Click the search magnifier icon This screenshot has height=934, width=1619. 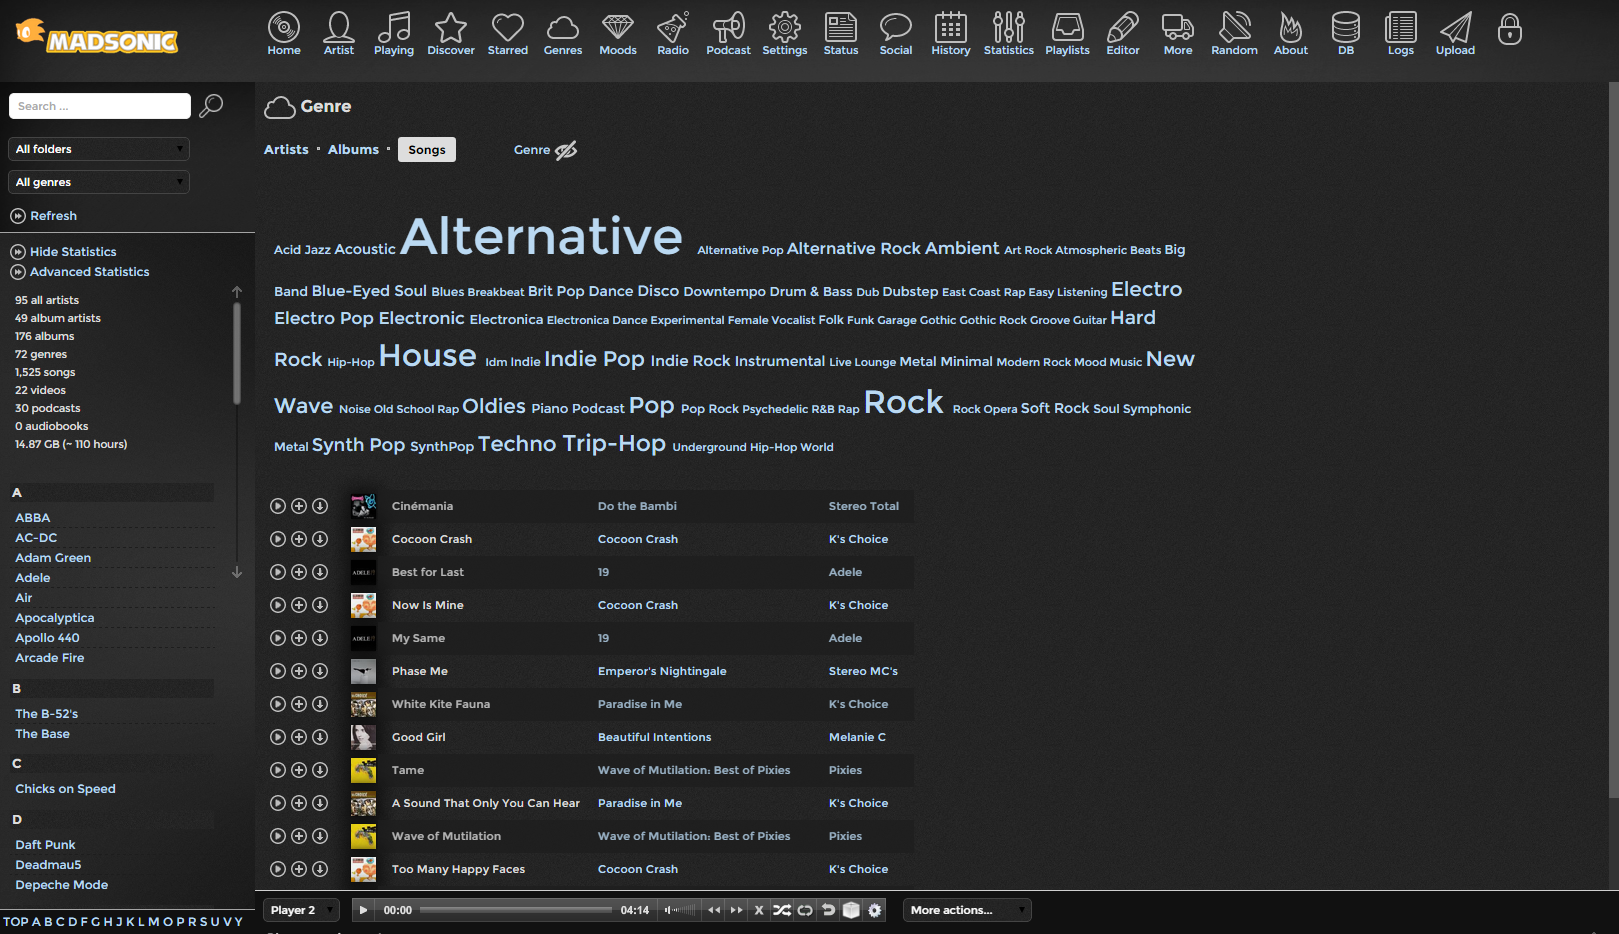point(211,106)
